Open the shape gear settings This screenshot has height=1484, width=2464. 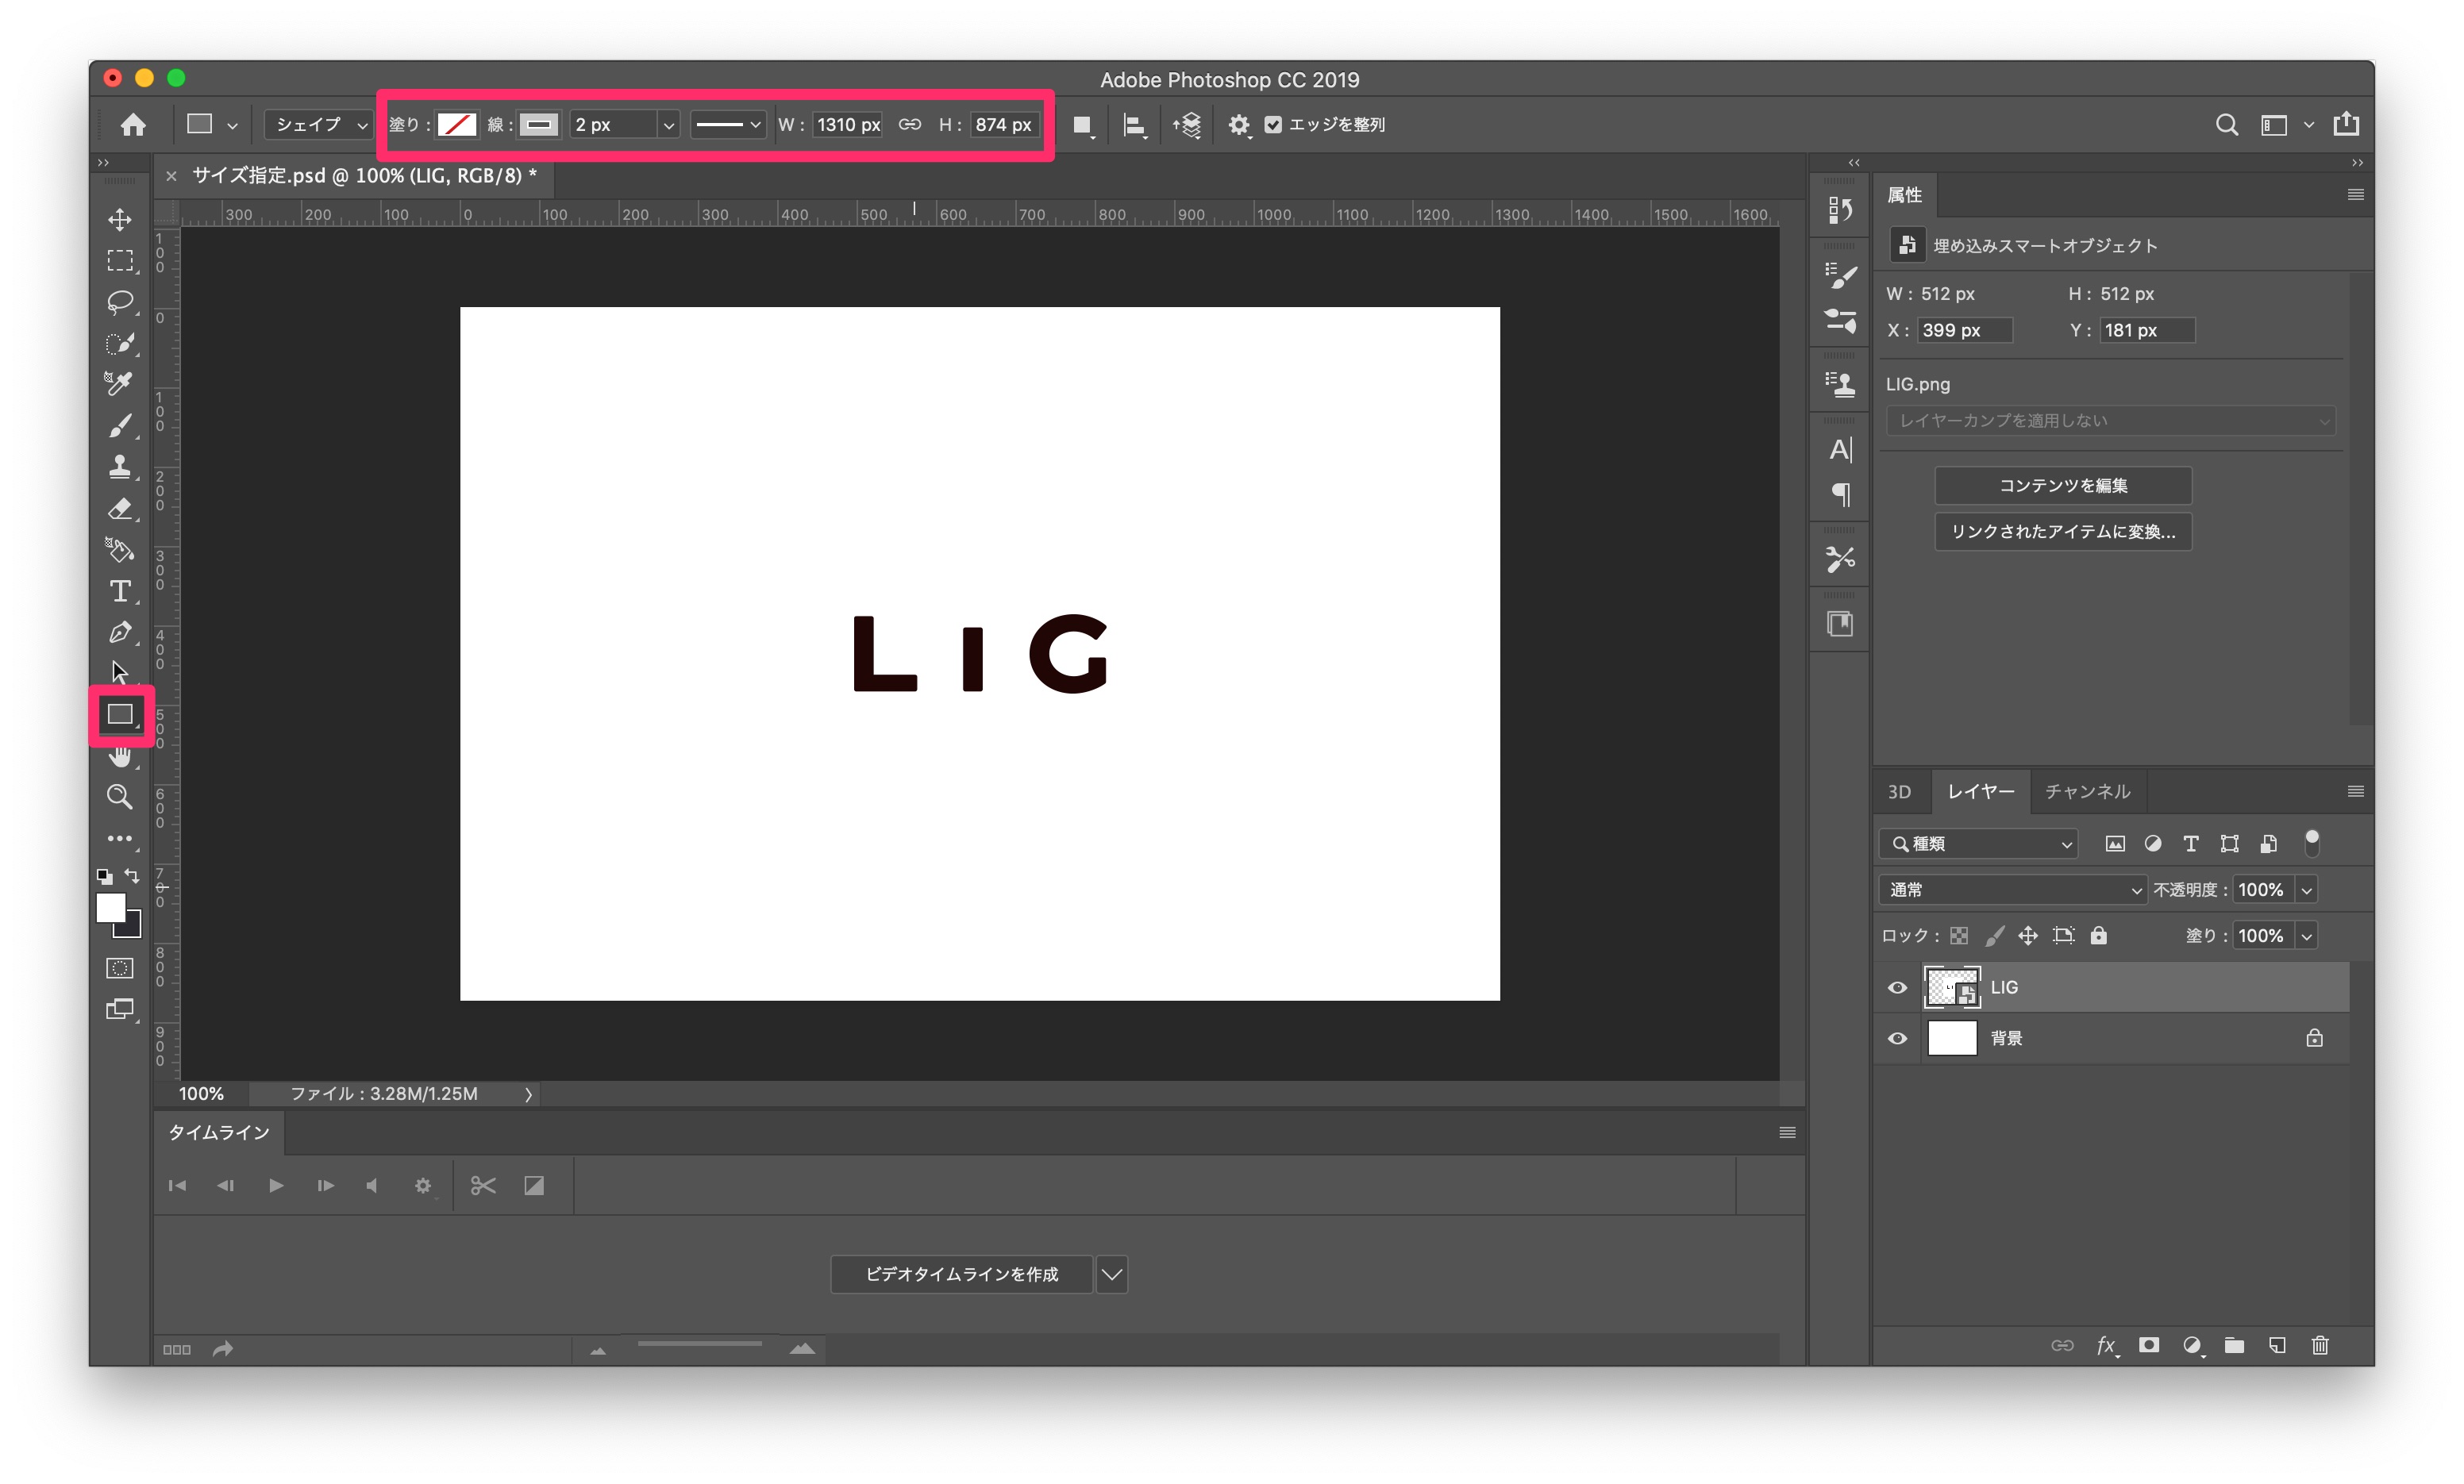(1239, 125)
